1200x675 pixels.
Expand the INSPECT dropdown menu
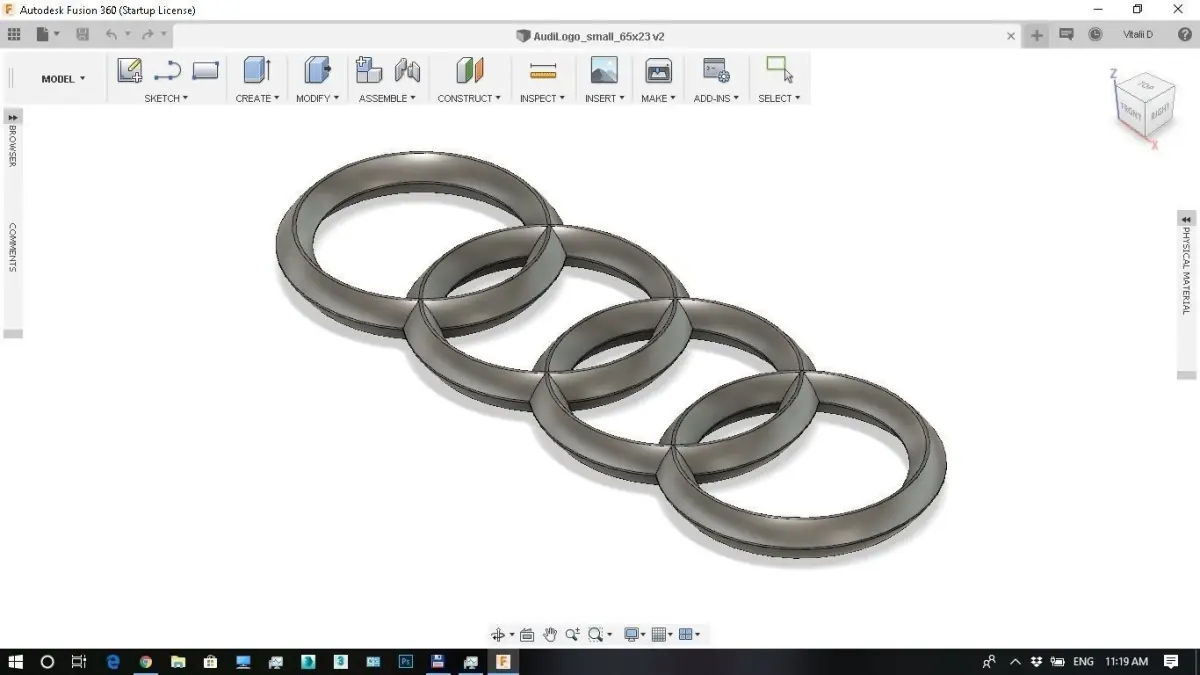pyautogui.click(x=542, y=98)
